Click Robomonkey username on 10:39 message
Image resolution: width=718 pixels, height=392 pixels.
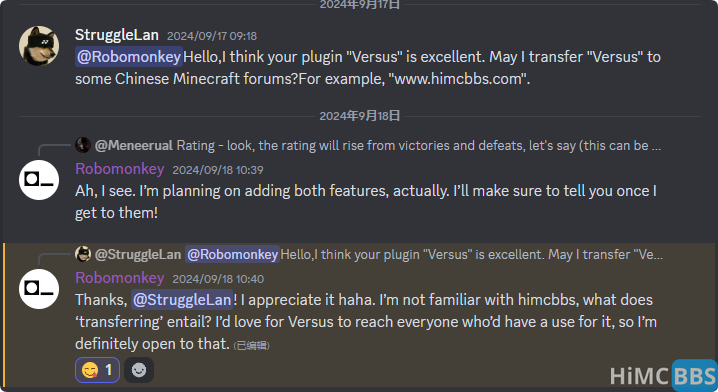[120, 169]
